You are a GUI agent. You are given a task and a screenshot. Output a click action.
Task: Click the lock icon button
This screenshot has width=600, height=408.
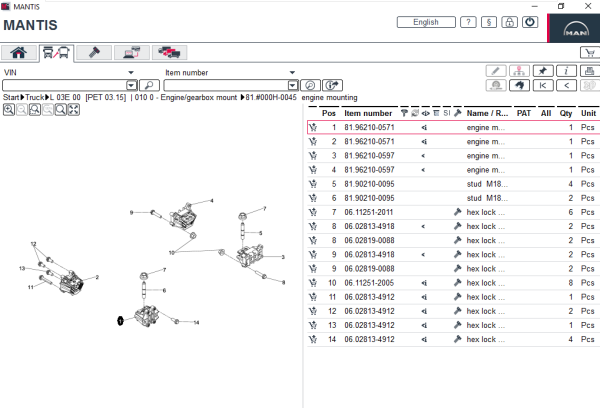(x=509, y=22)
